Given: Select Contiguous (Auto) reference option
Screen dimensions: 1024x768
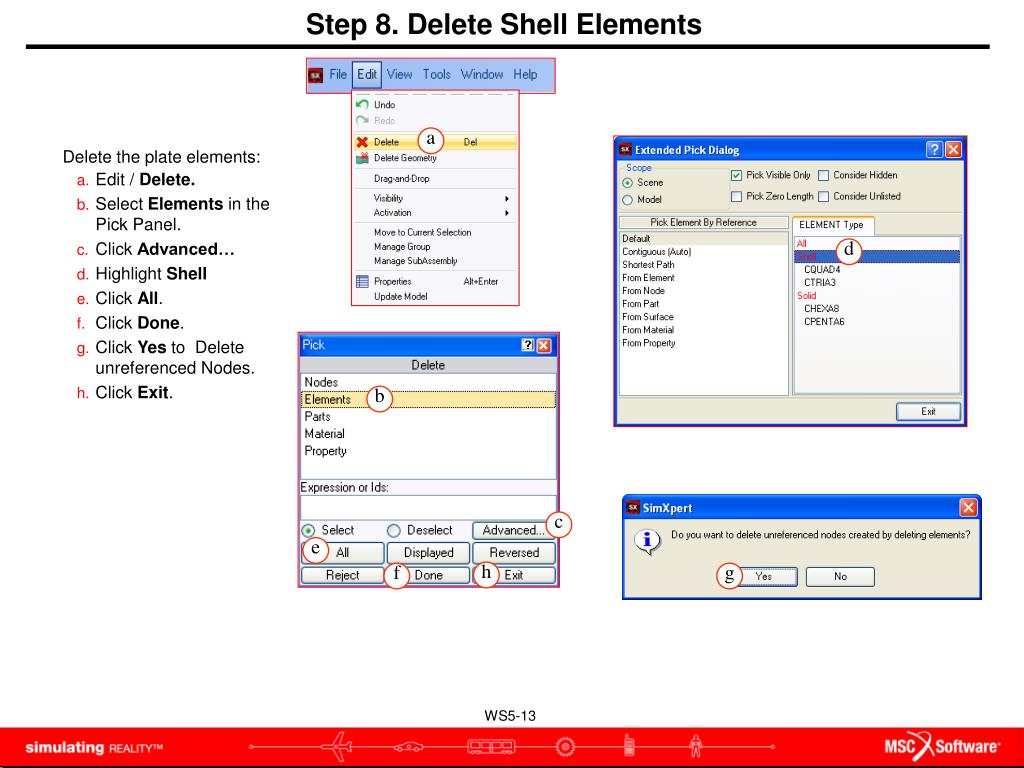Looking at the screenshot, I should click(x=703, y=252).
